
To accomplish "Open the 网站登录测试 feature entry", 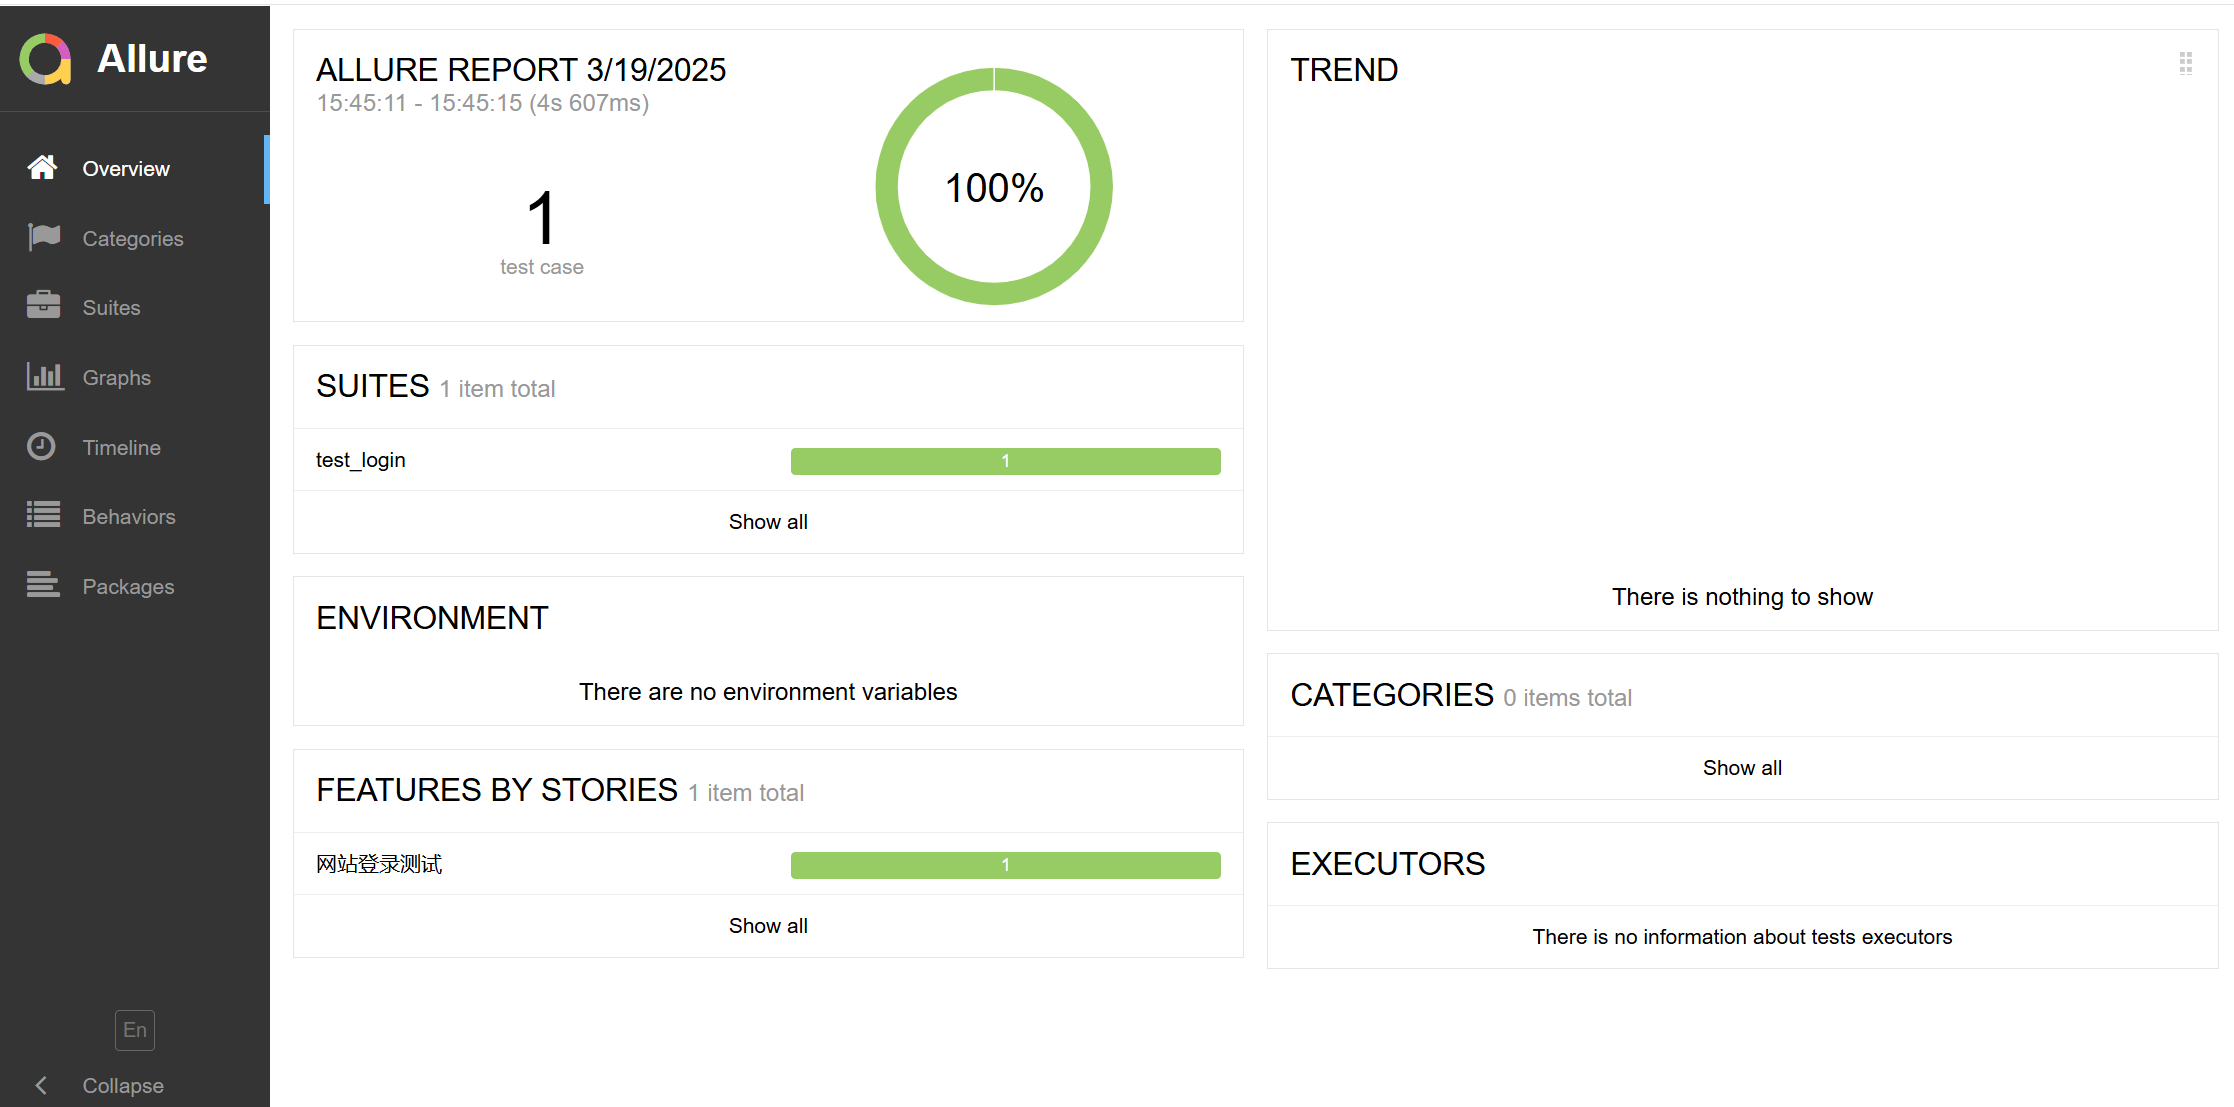I will click(x=379, y=864).
